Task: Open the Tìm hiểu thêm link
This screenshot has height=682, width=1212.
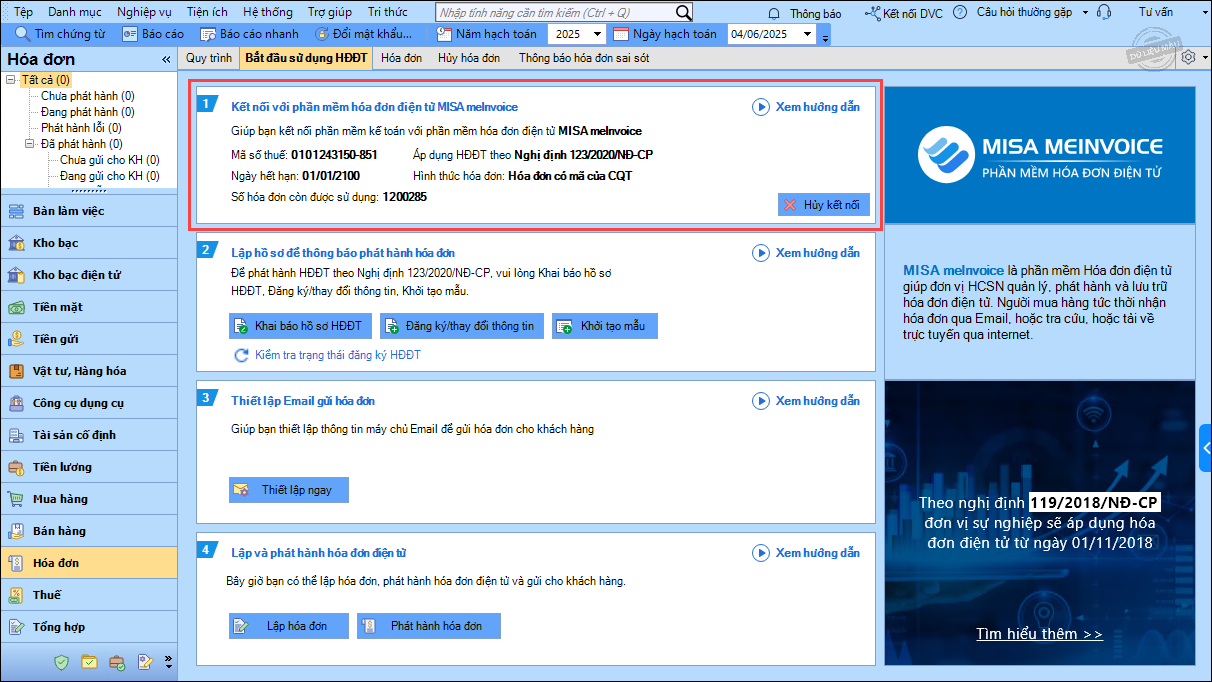Action: tap(1040, 634)
